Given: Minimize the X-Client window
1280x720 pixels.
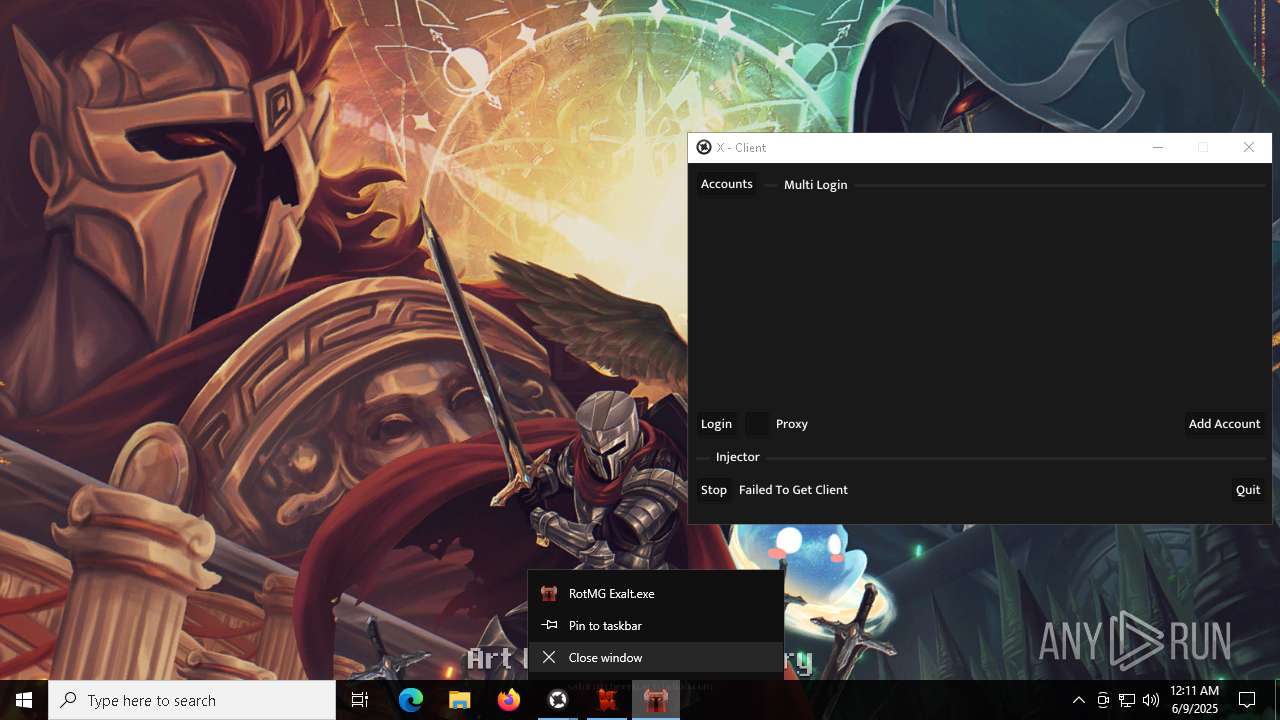Looking at the screenshot, I should pyautogui.click(x=1158, y=147).
